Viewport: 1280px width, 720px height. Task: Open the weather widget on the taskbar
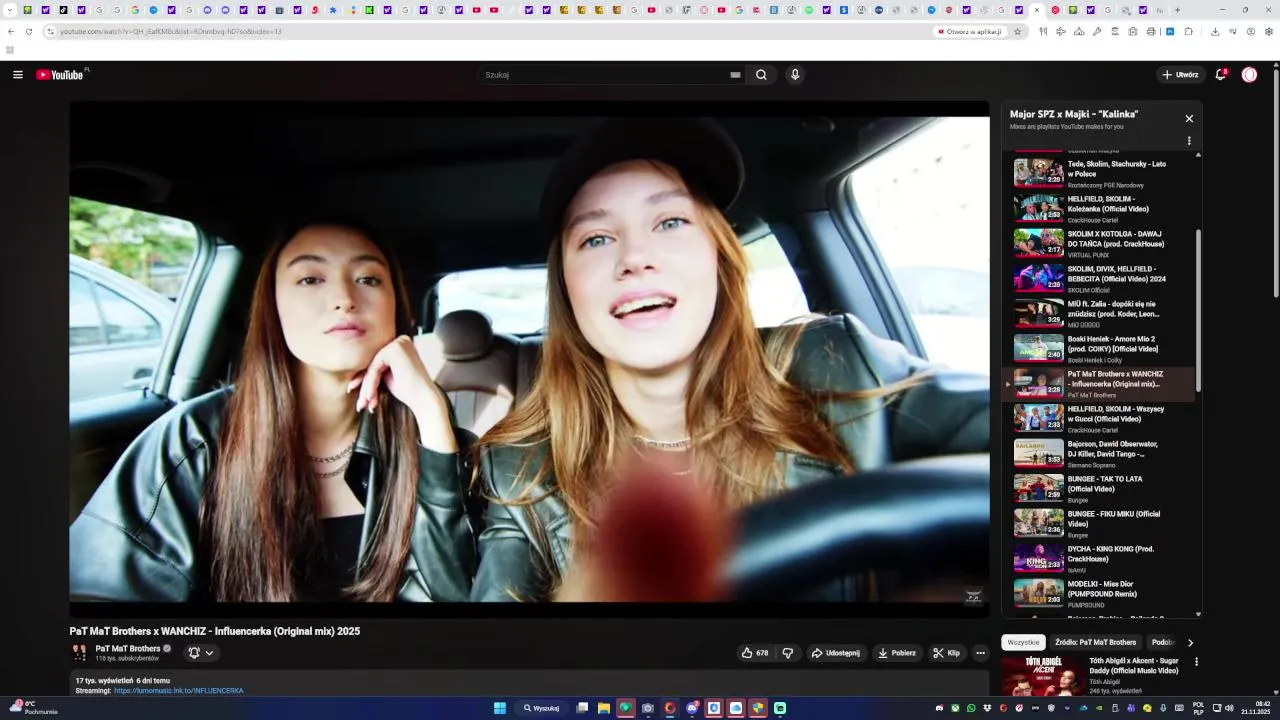pos(33,707)
